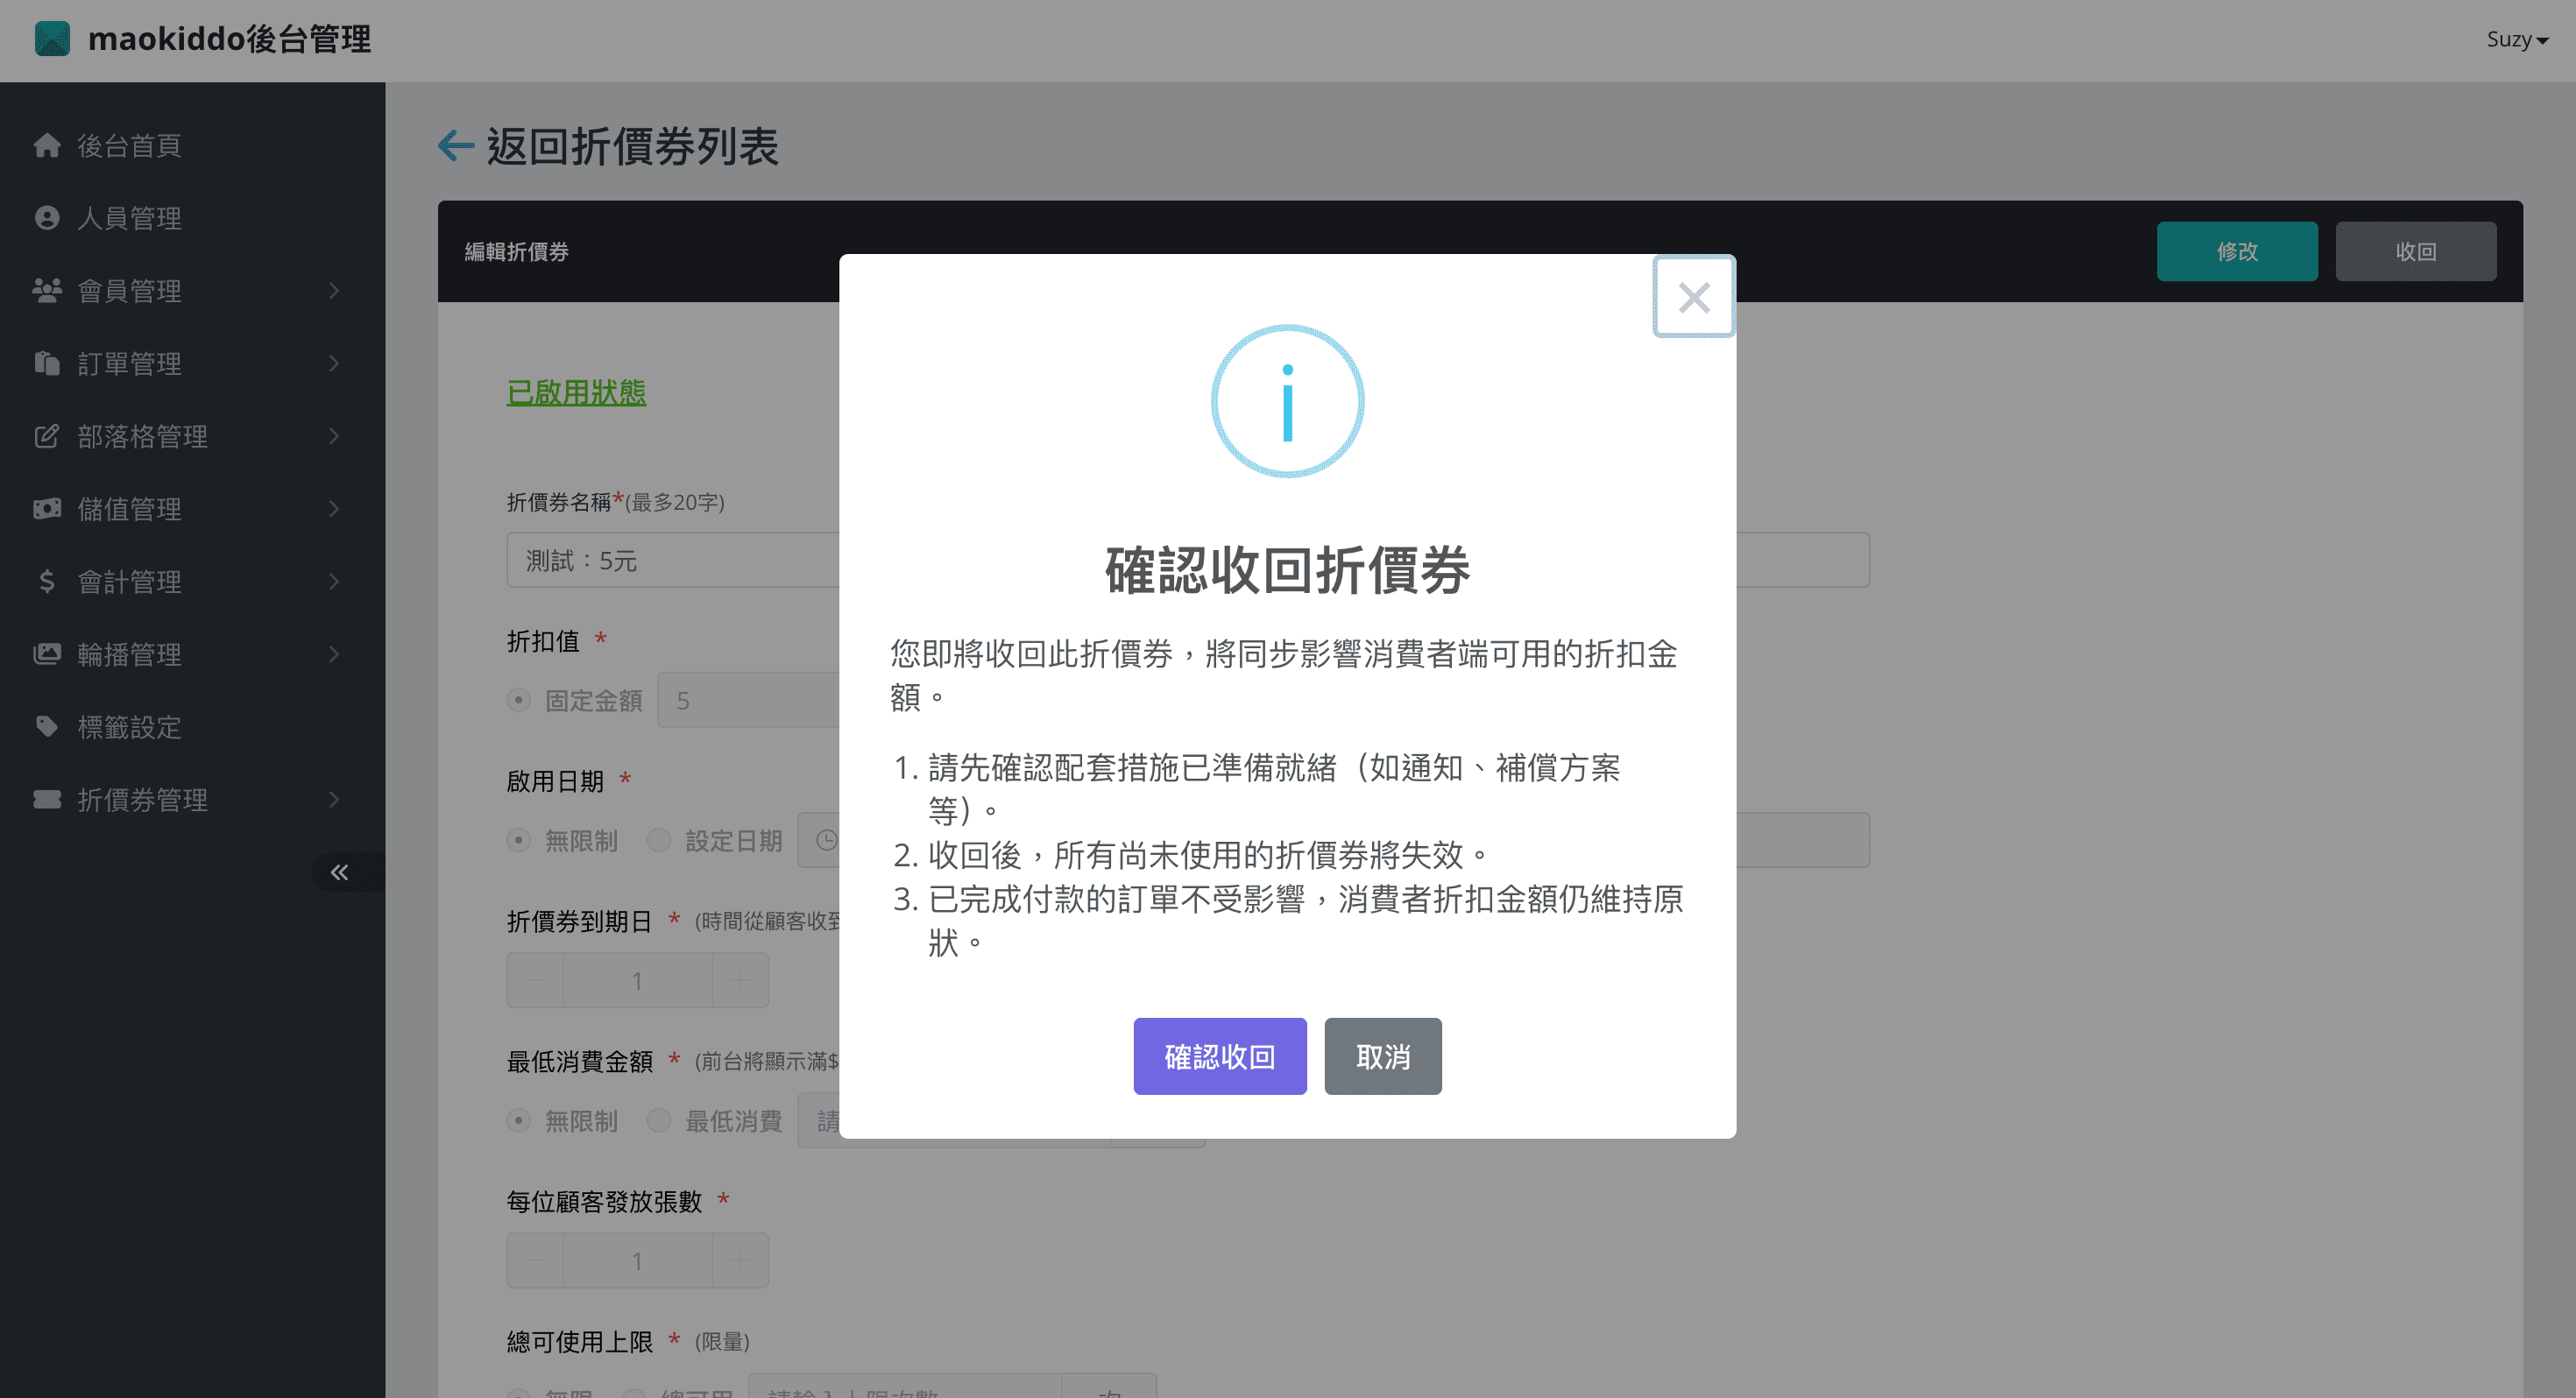Click the person icon beside 人員管理

point(47,217)
